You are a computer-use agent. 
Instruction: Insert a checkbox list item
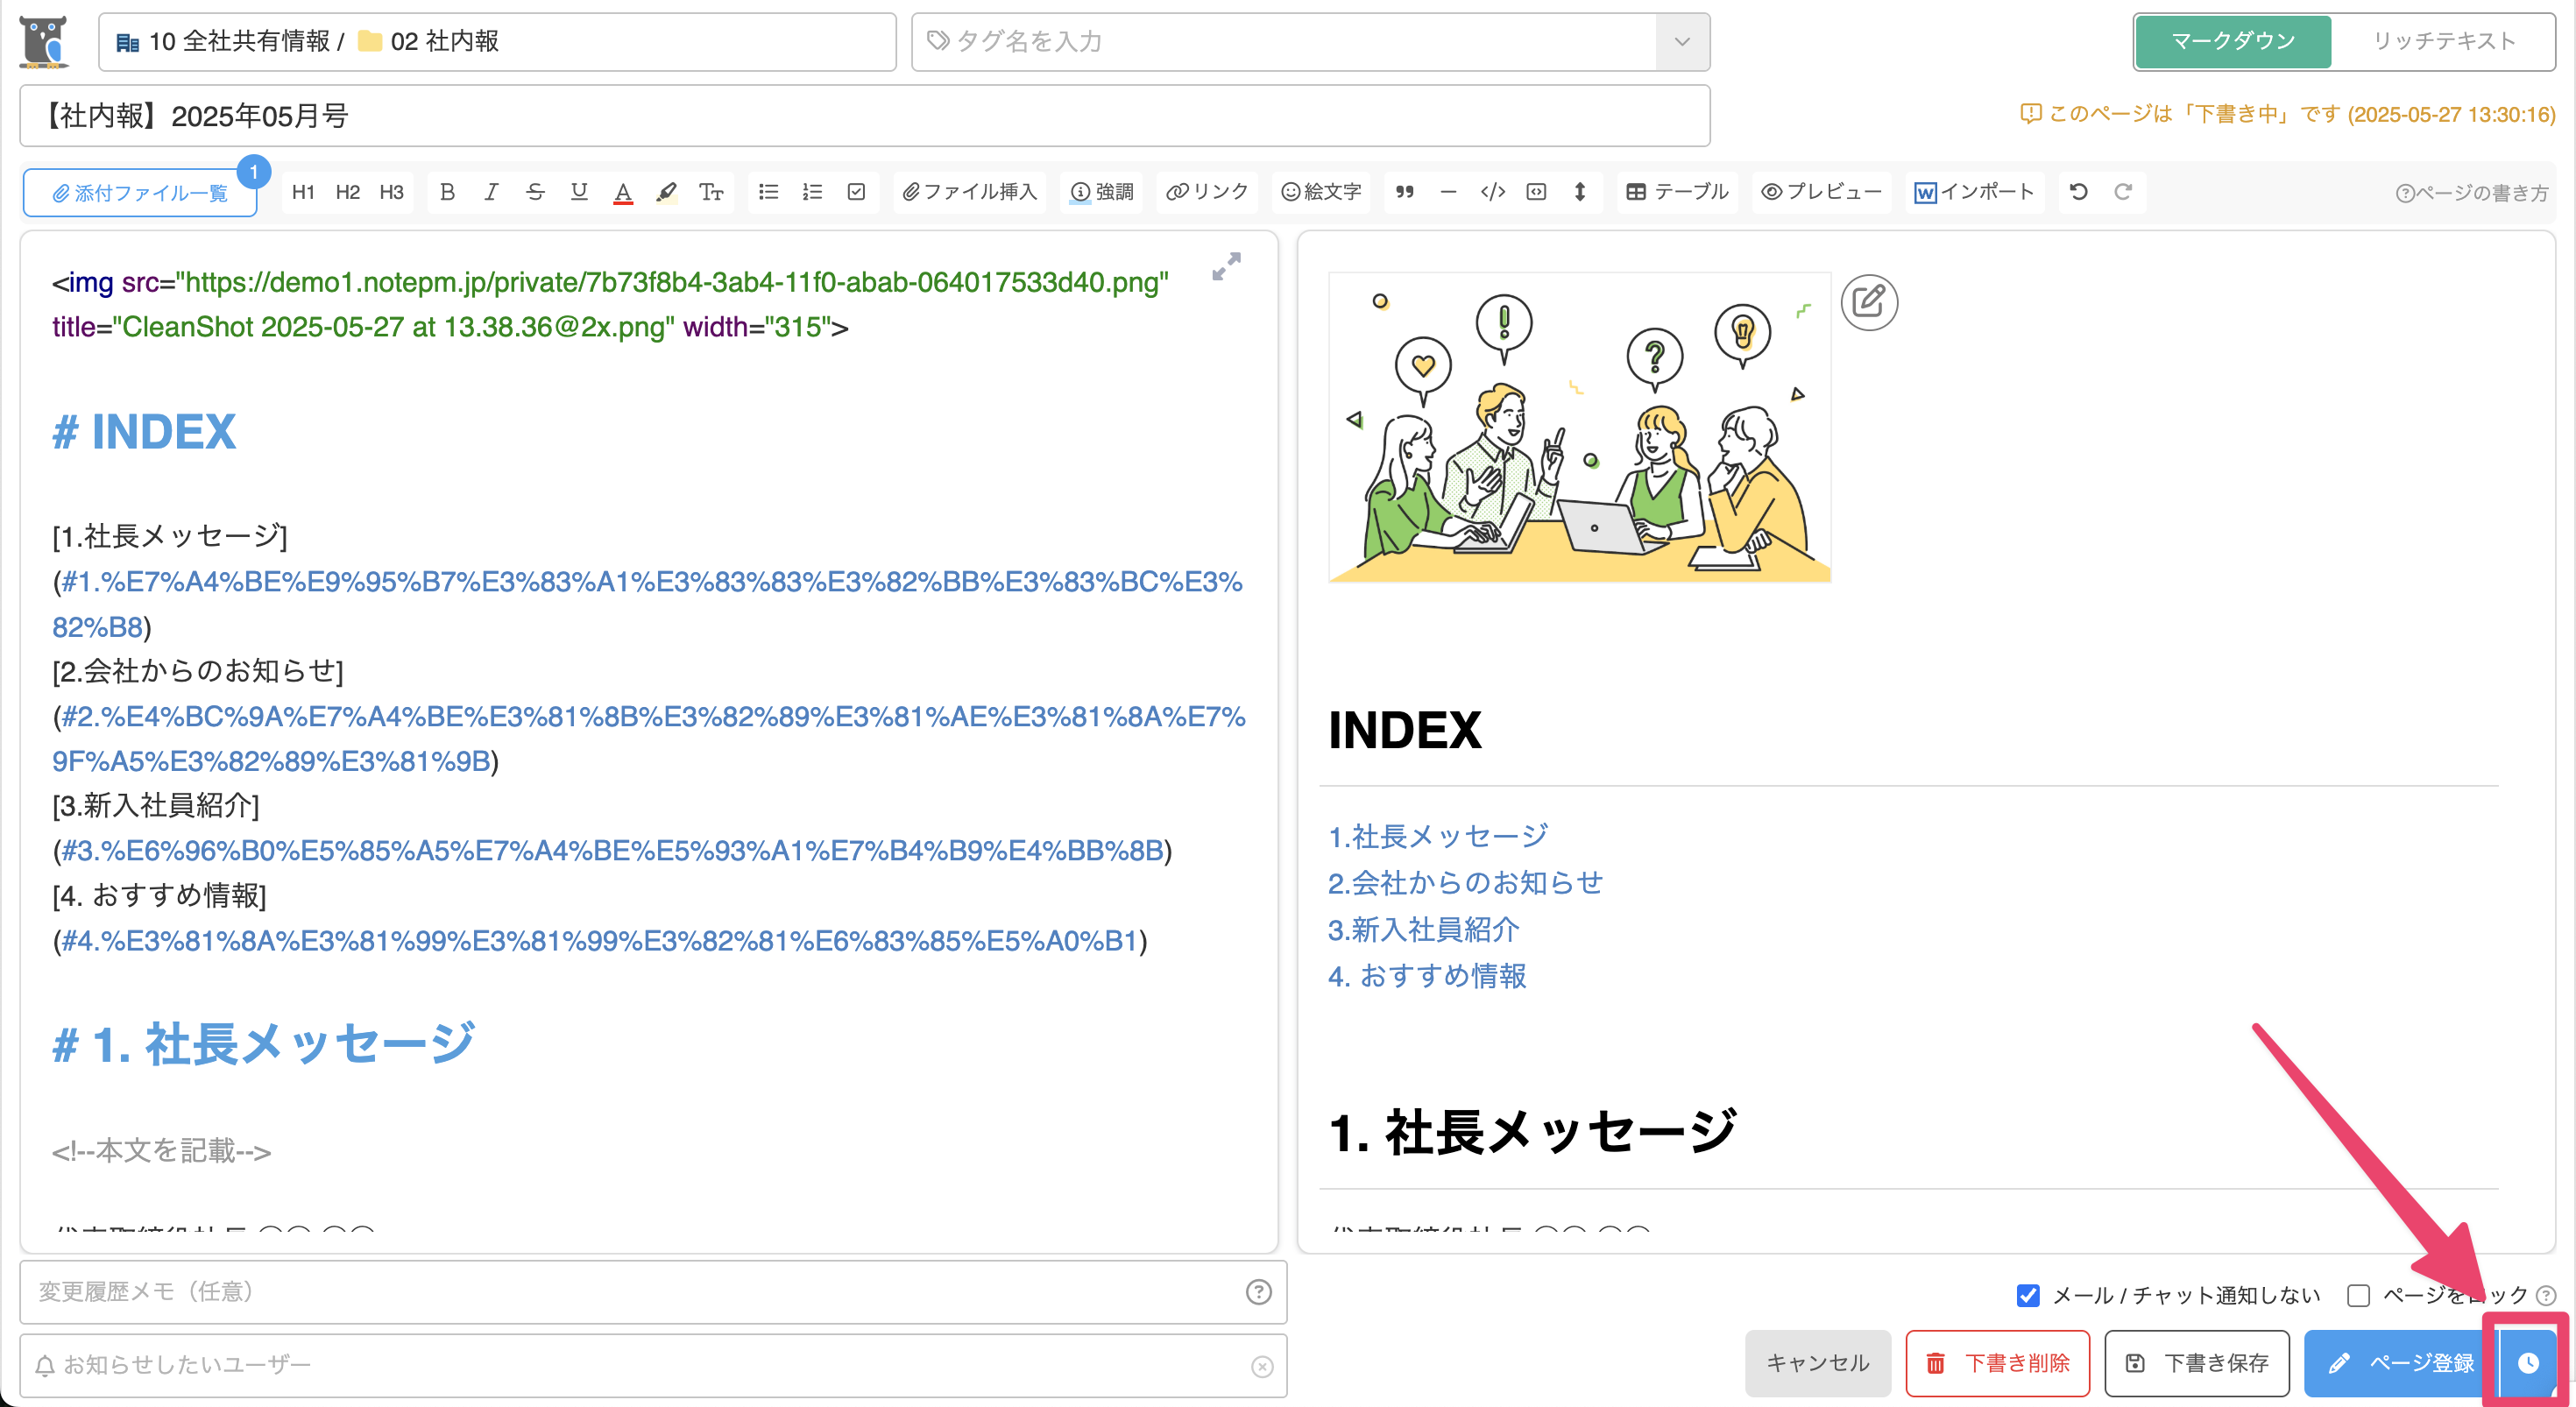[x=856, y=192]
